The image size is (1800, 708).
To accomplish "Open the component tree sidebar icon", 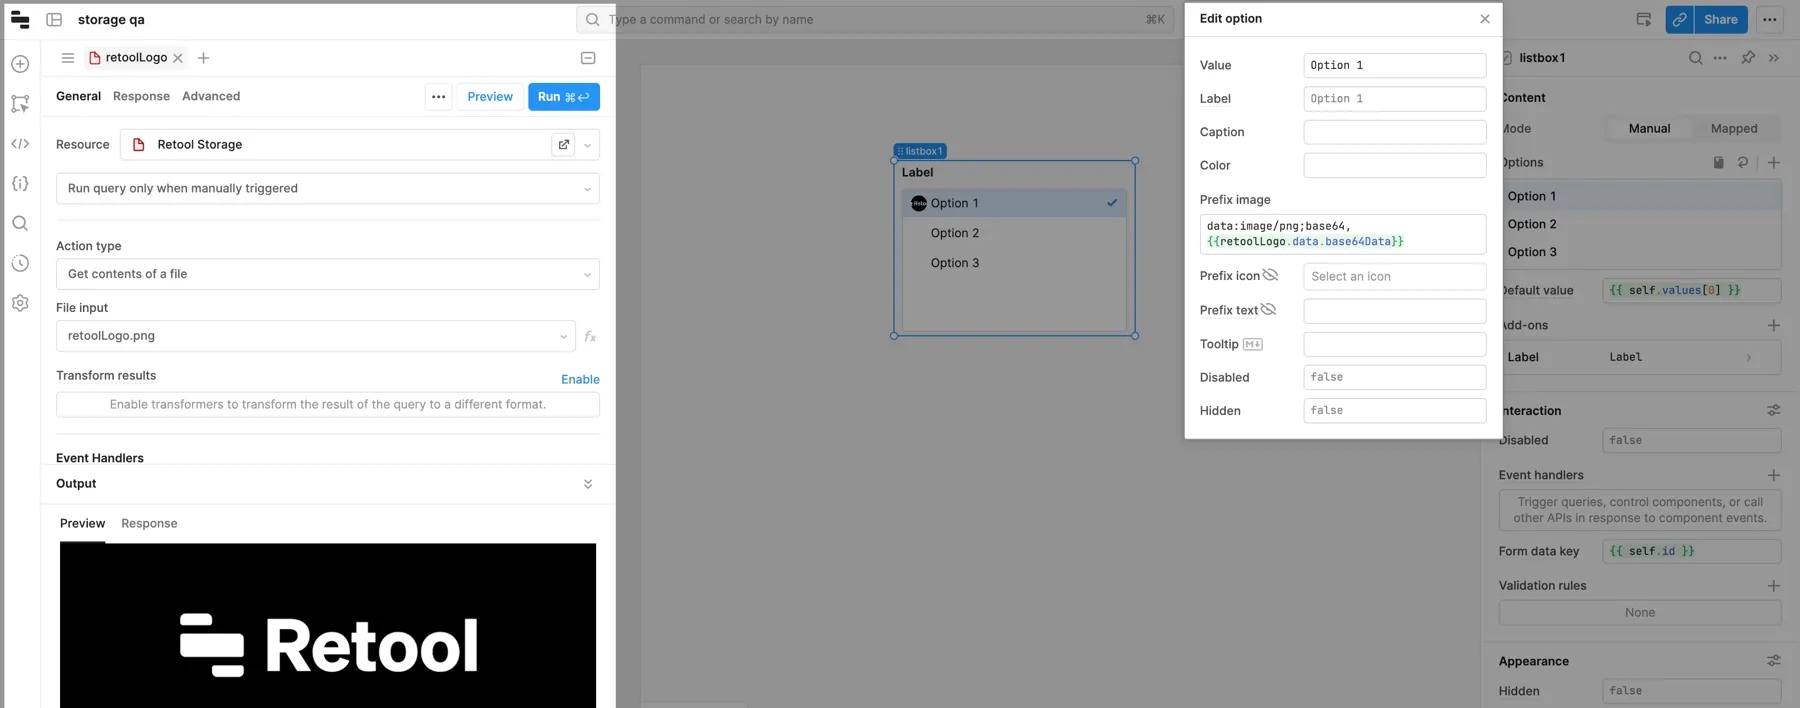I will pyautogui.click(x=20, y=104).
